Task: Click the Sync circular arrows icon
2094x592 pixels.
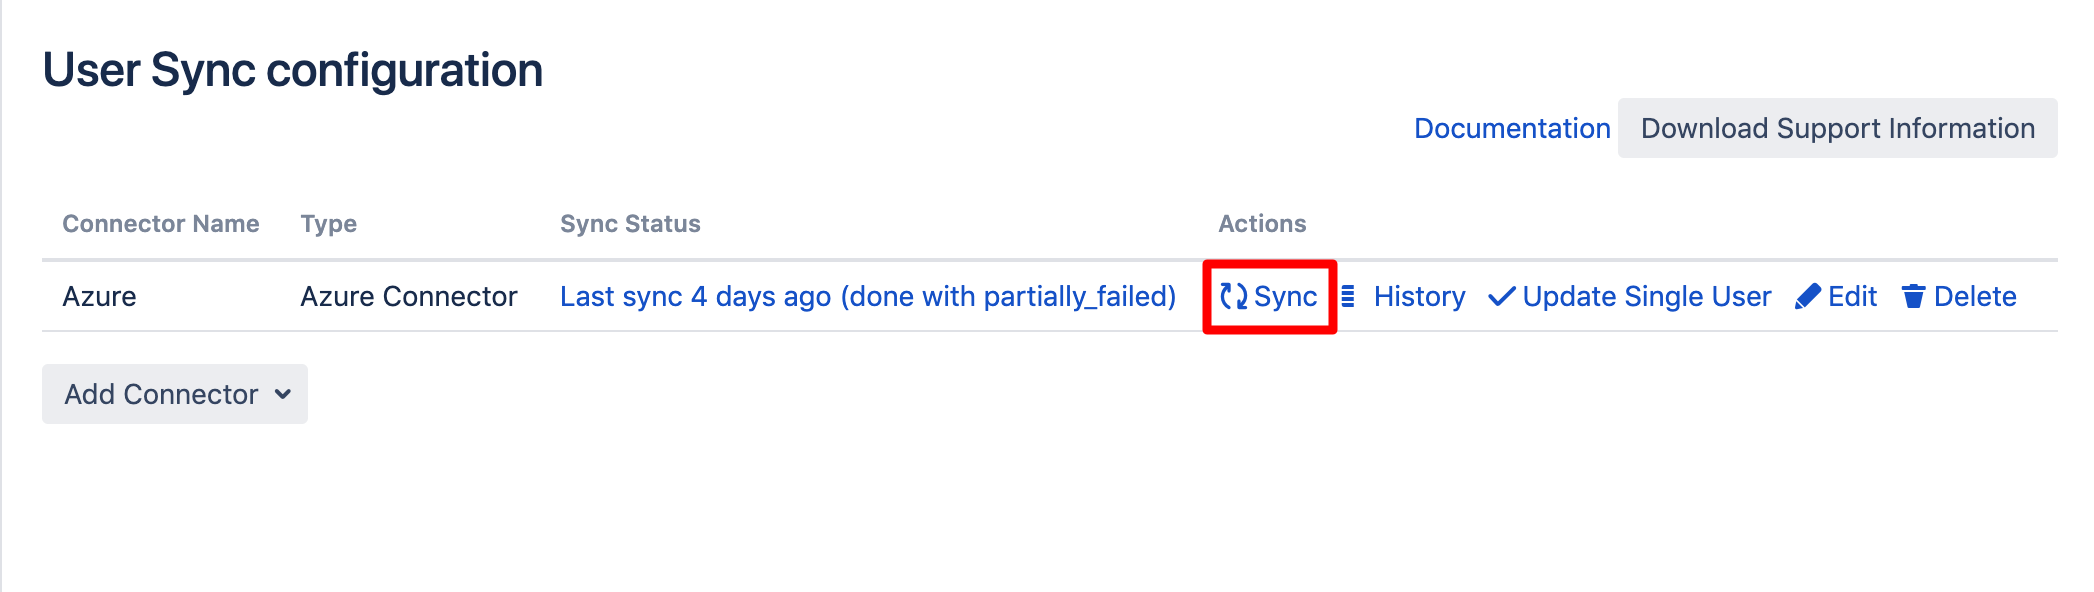Action: [1233, 296]
